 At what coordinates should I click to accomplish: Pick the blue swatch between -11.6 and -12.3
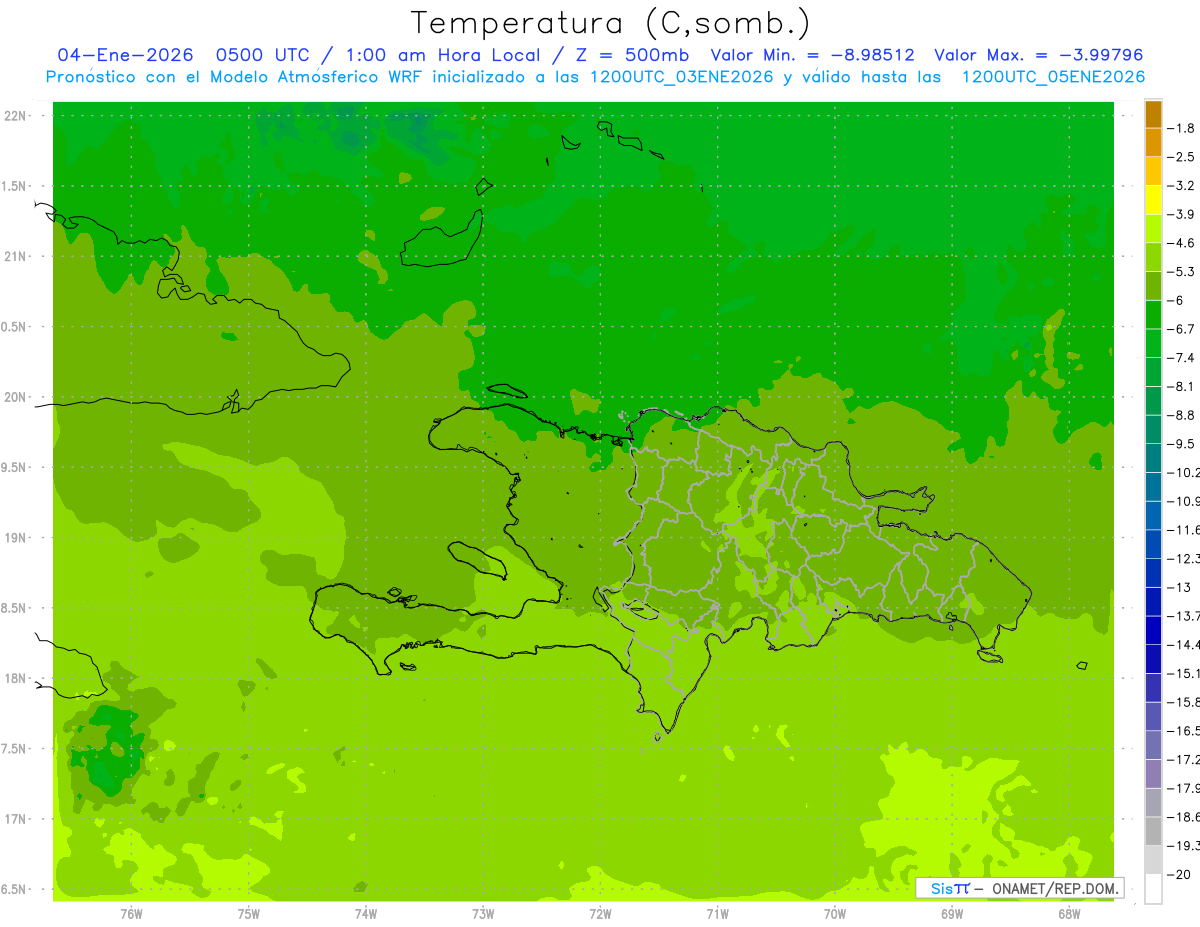point(1153,544)
